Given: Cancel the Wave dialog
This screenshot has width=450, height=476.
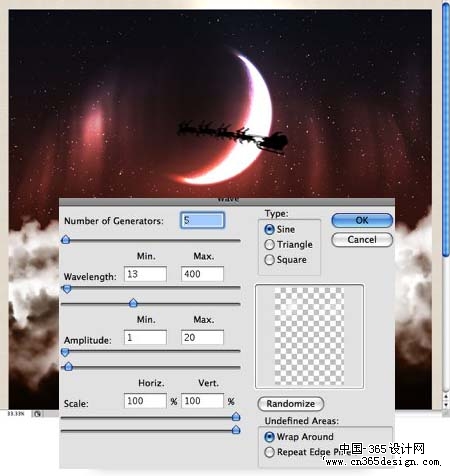Looking at the screenshot, I should tap(362, 240).
